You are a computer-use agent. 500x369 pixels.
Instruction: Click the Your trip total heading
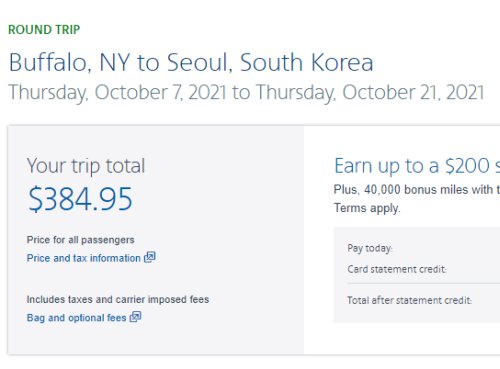point(86,166)
